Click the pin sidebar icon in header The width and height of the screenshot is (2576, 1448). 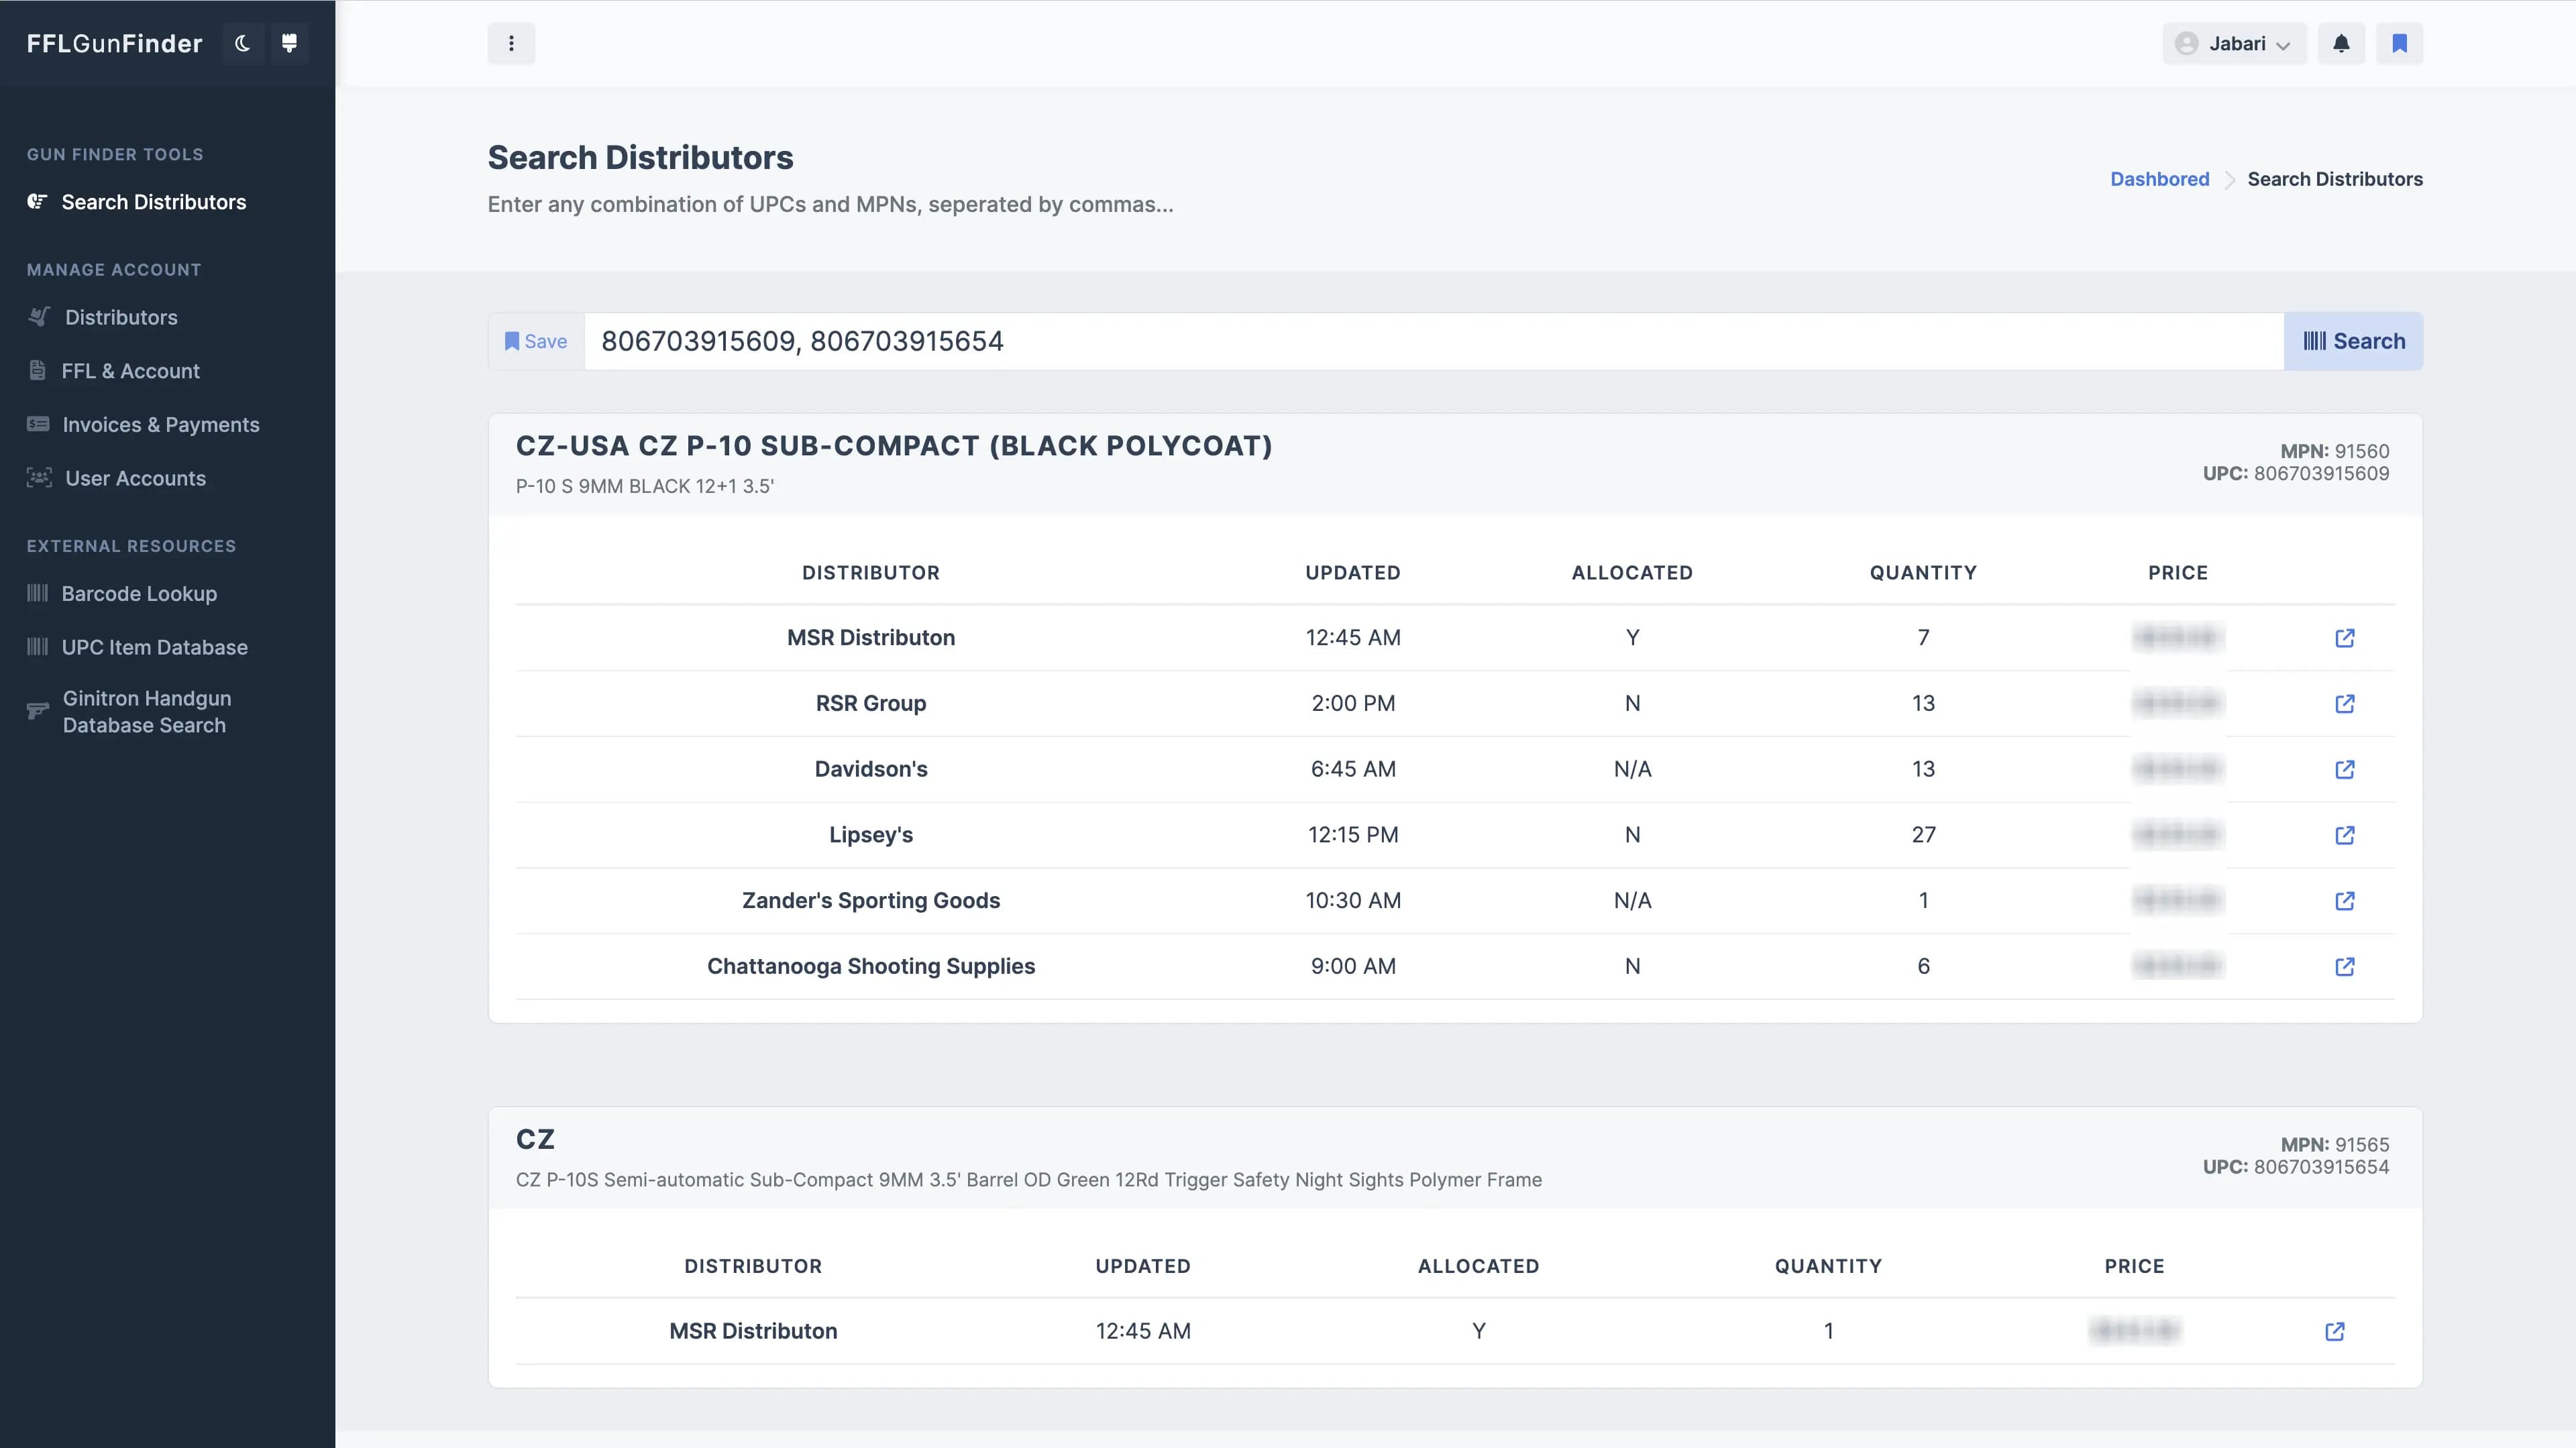click(289, 43)
